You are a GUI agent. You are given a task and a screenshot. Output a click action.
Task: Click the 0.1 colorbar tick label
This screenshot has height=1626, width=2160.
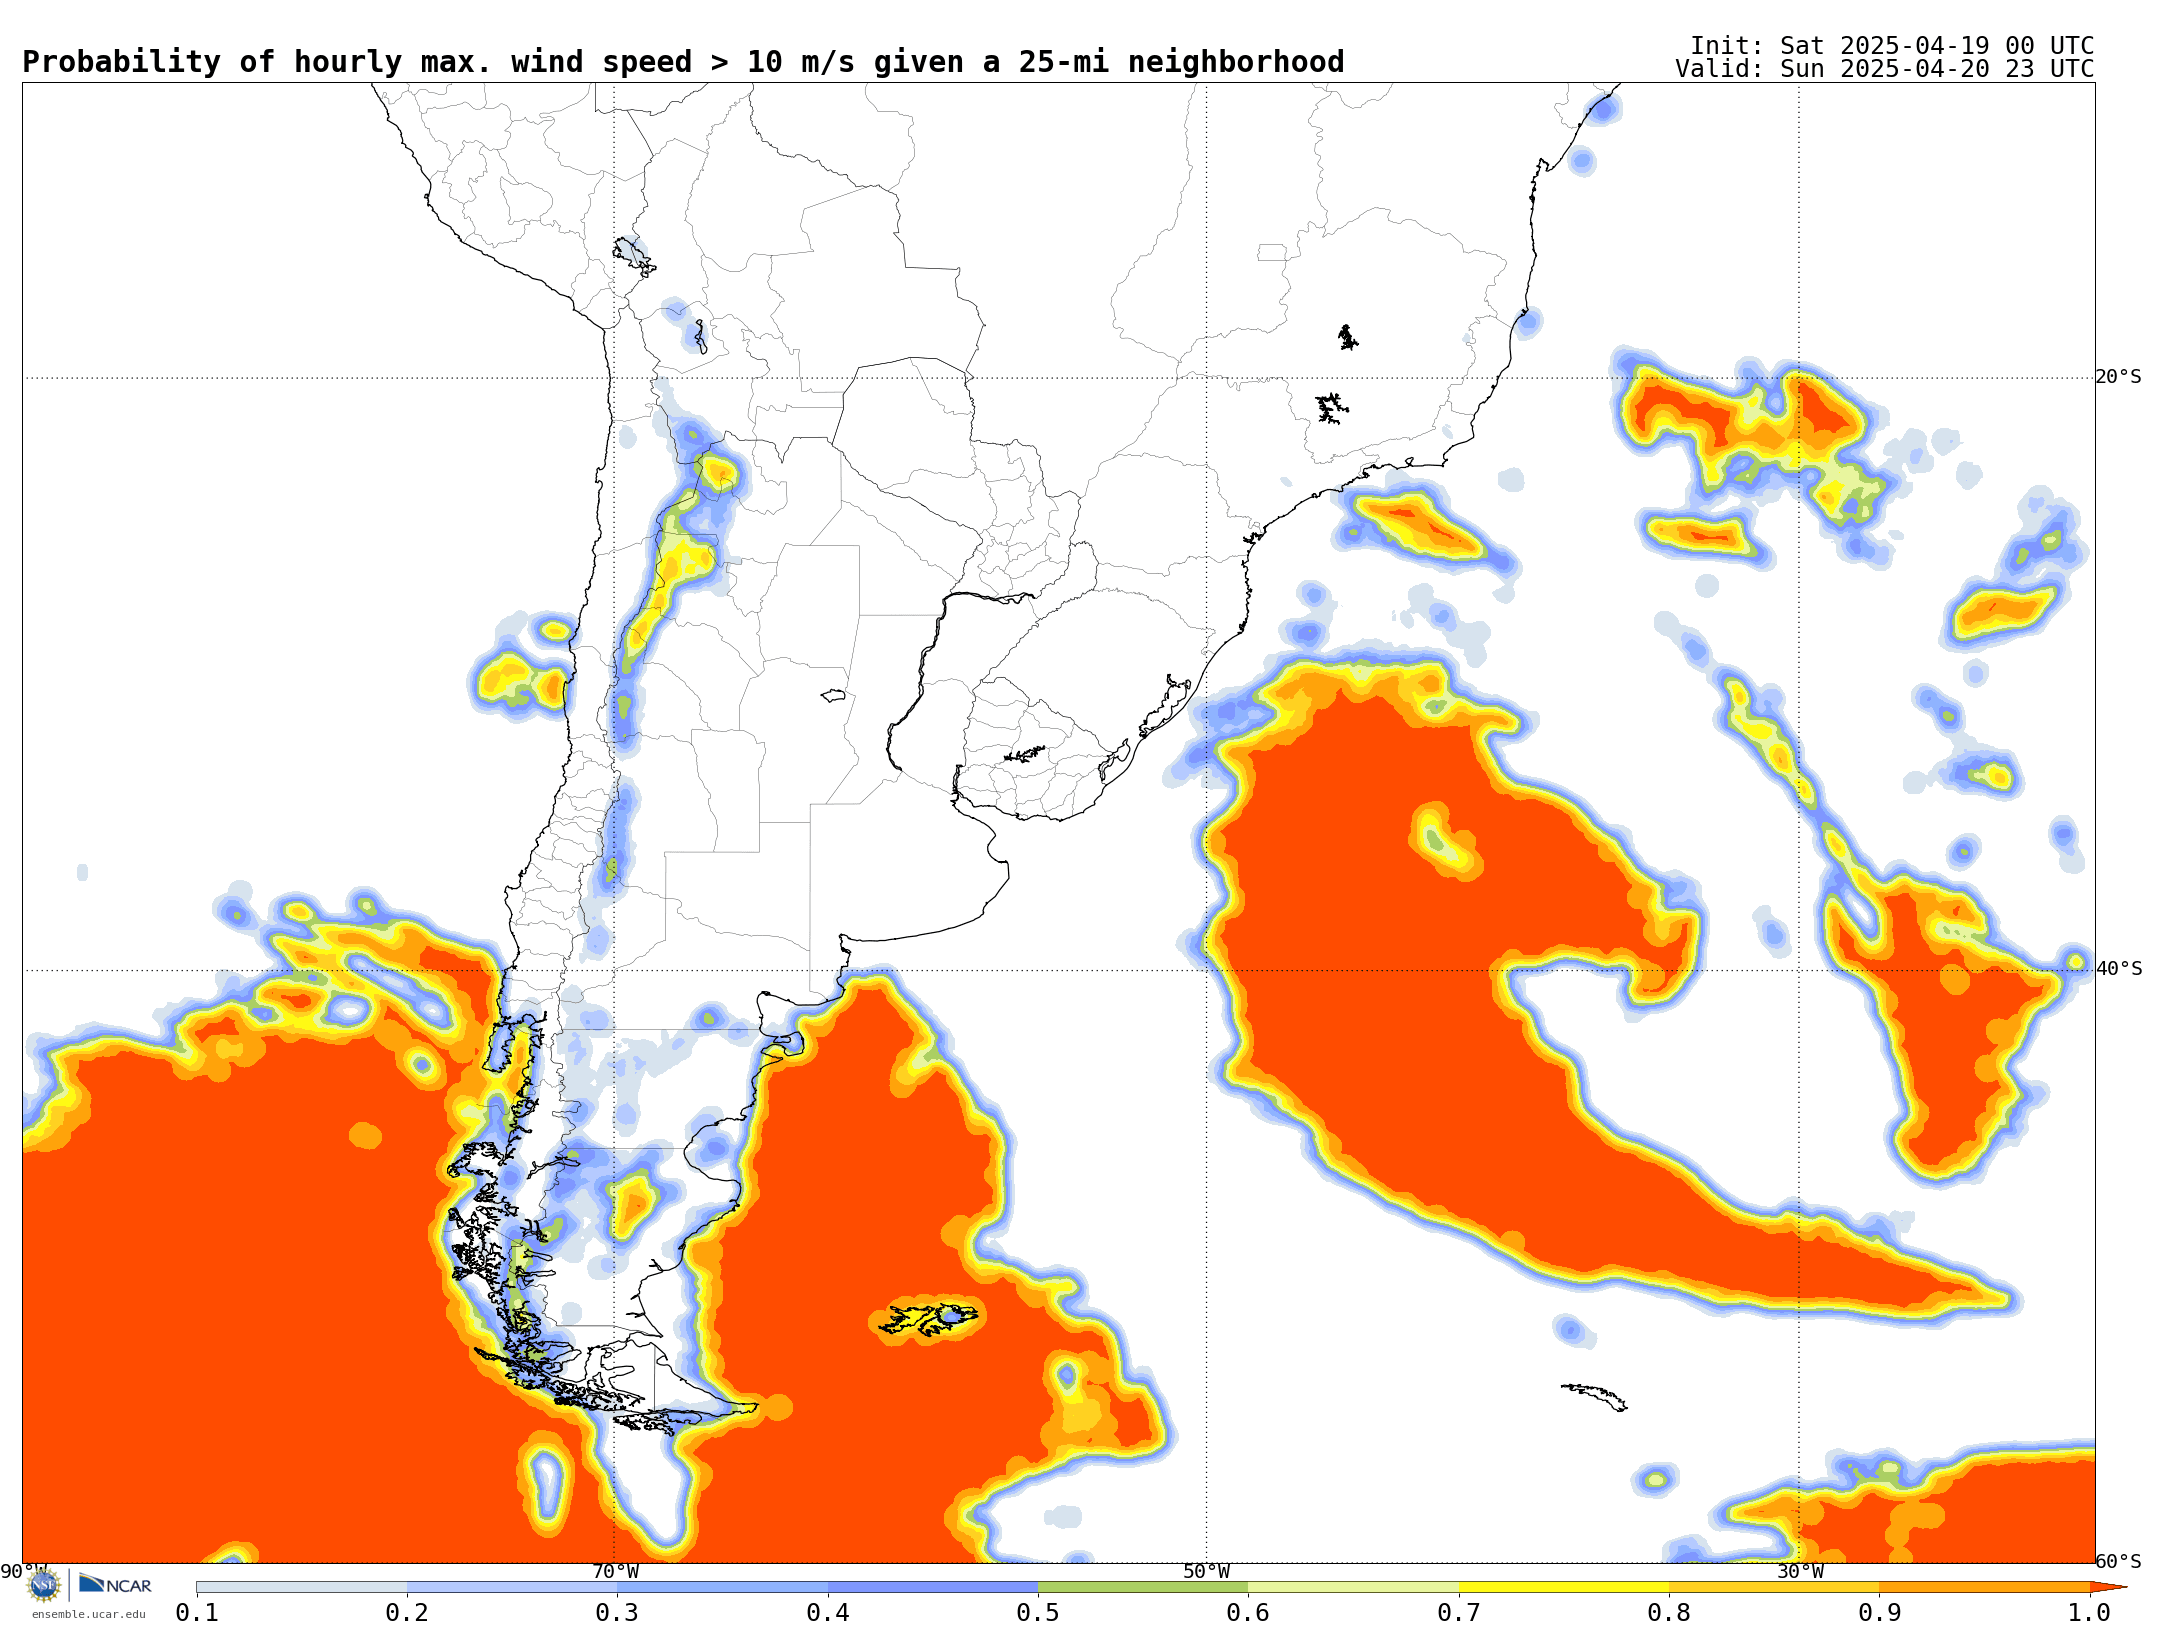point(197,1613)
